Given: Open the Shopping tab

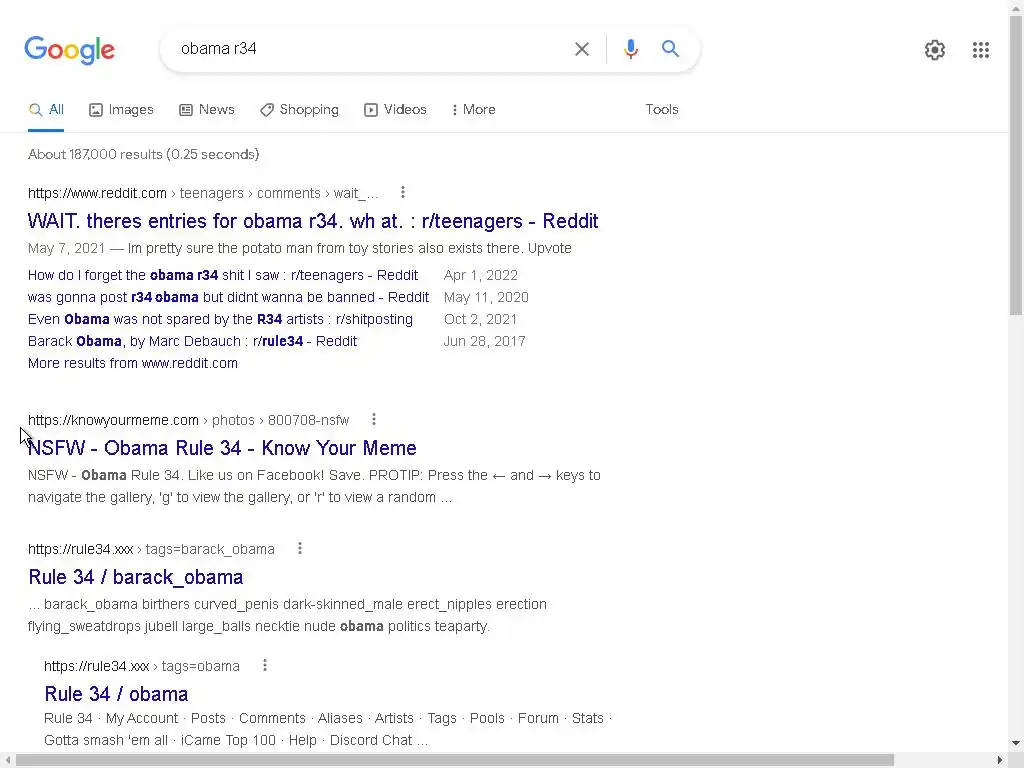Looking at the screenshot, I should (x=299, y=110).
